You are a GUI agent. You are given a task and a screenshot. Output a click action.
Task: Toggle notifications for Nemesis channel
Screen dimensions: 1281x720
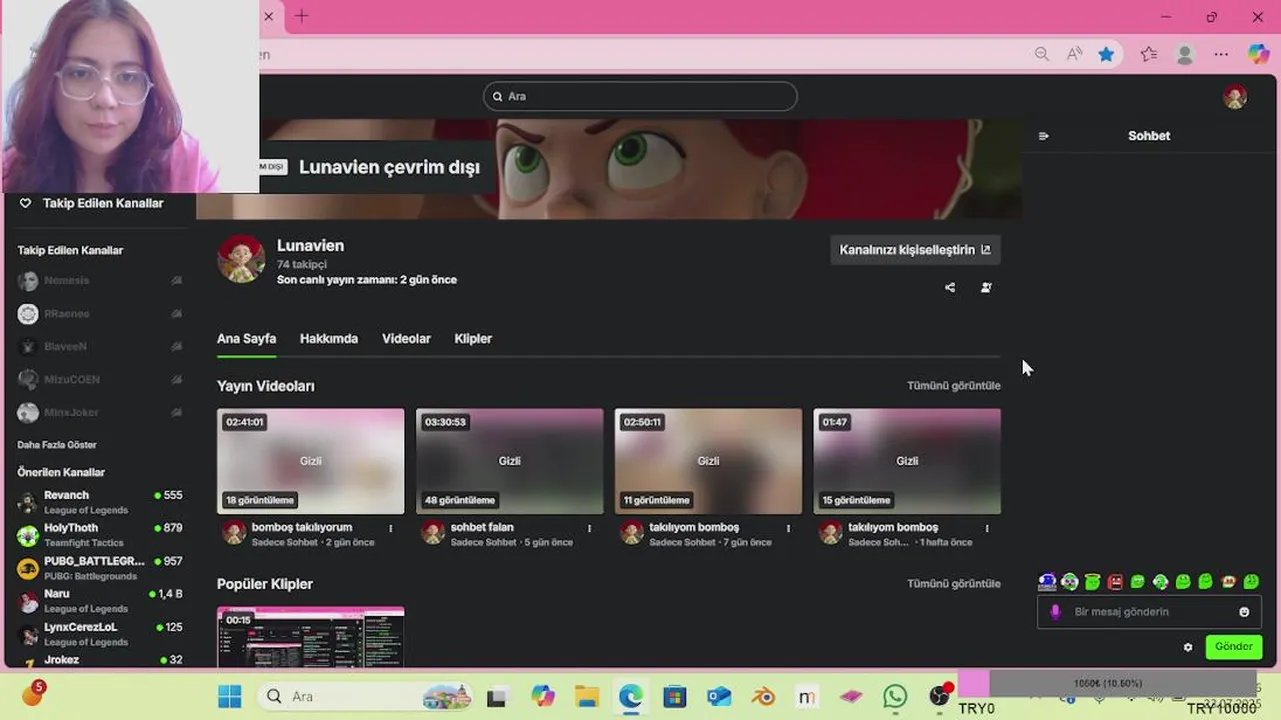click(176, 281)
